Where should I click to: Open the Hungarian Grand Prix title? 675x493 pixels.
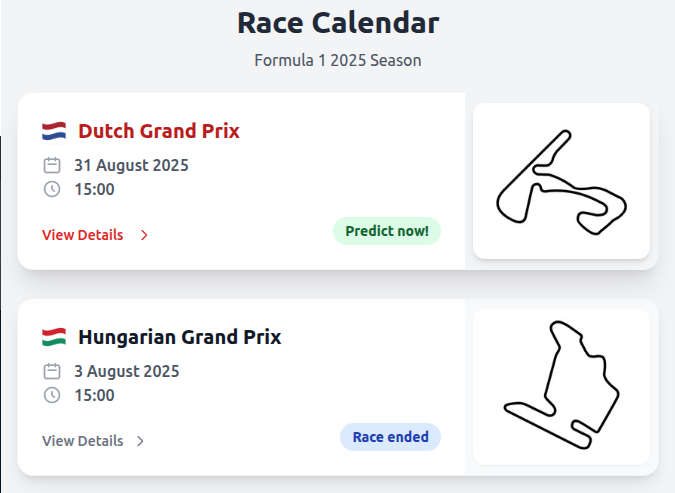(x=180, y=337)
